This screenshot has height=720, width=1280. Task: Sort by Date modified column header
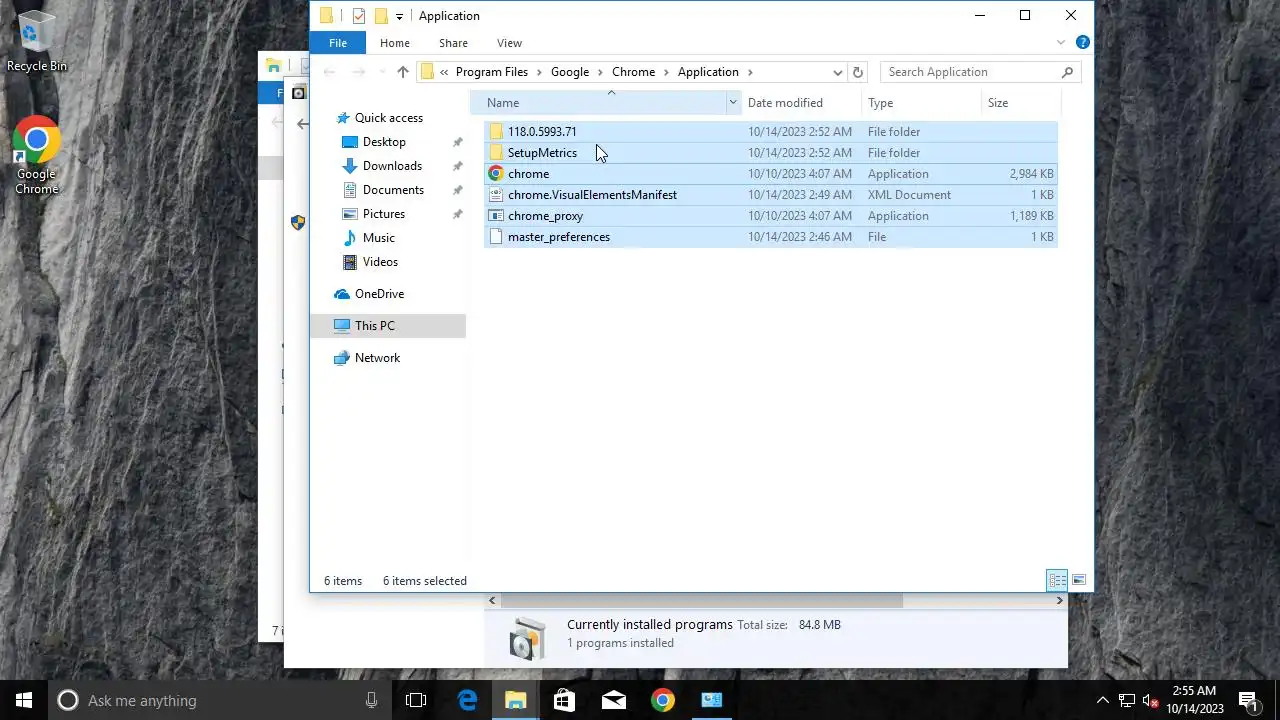tap(800, 103)
